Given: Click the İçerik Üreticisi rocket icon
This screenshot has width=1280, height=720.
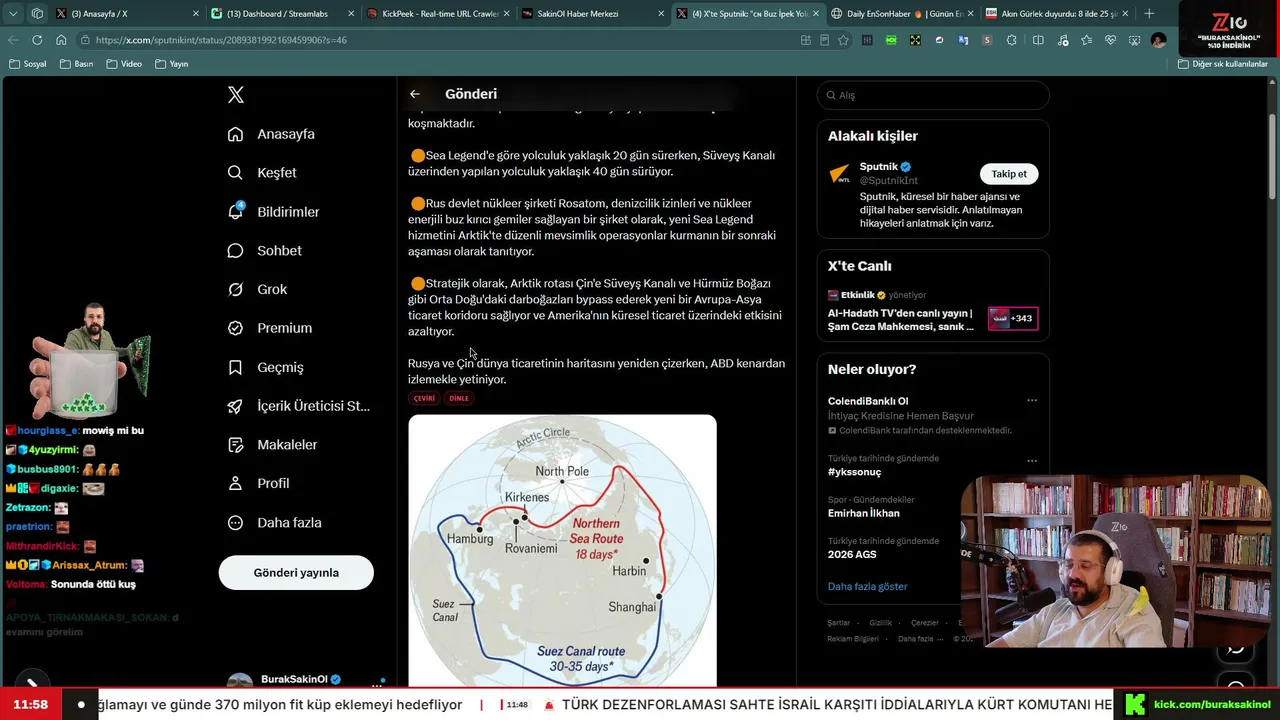Looking at the screenshot, I should coord(235,406).
